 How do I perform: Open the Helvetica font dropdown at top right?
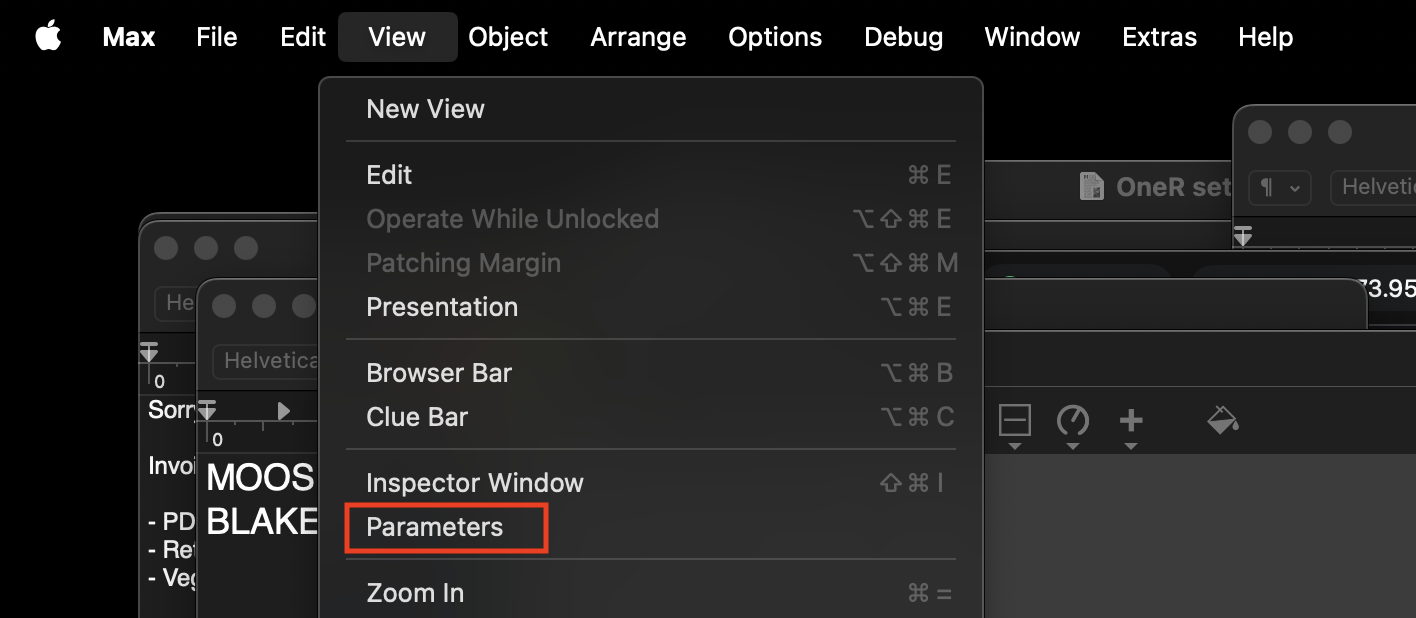pos(1377,187)
